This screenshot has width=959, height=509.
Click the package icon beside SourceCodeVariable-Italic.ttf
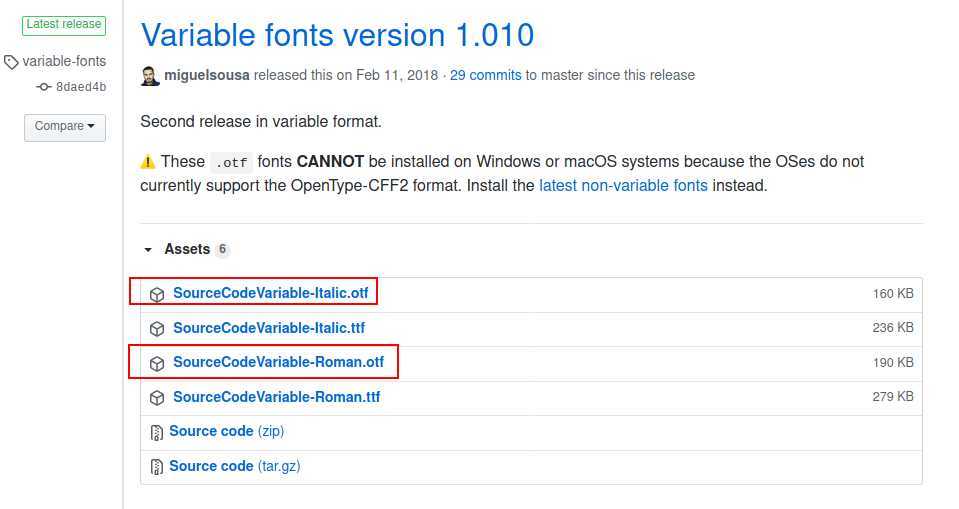[157, 329]
